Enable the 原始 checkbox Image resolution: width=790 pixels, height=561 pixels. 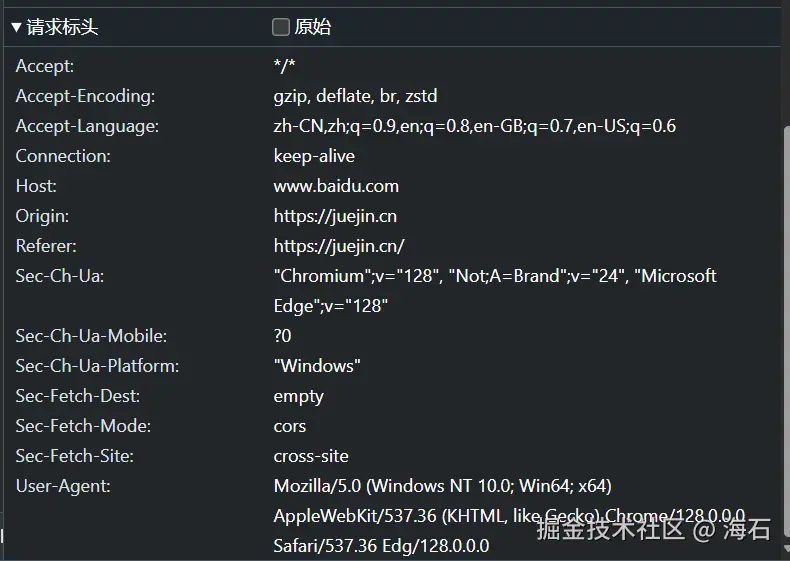(281, 28)
